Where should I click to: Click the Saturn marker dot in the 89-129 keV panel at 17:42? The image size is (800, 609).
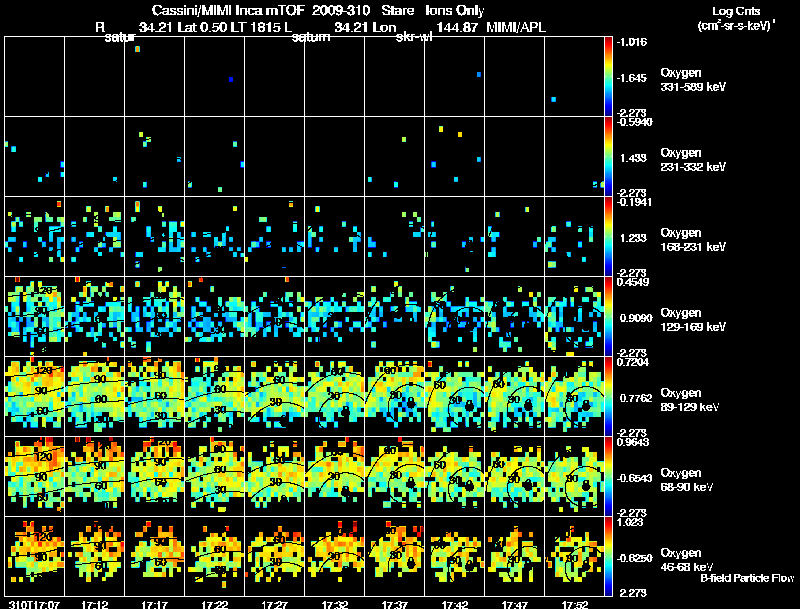(469, 405)
